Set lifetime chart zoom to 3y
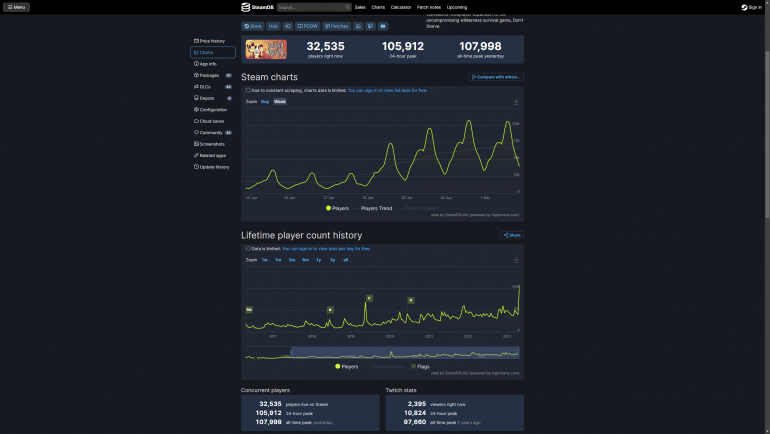770x434 pixels. pos(332,260)
